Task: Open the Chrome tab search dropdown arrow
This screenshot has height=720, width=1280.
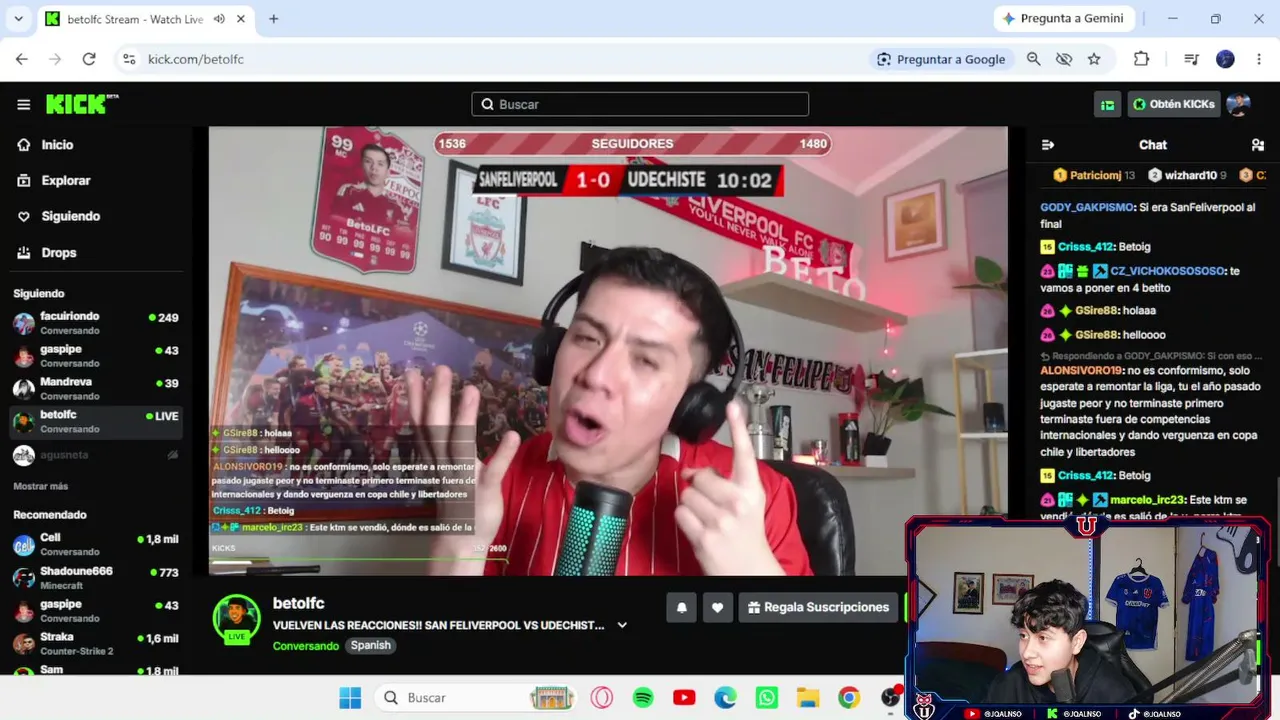Action: click(x=18, y=19)
